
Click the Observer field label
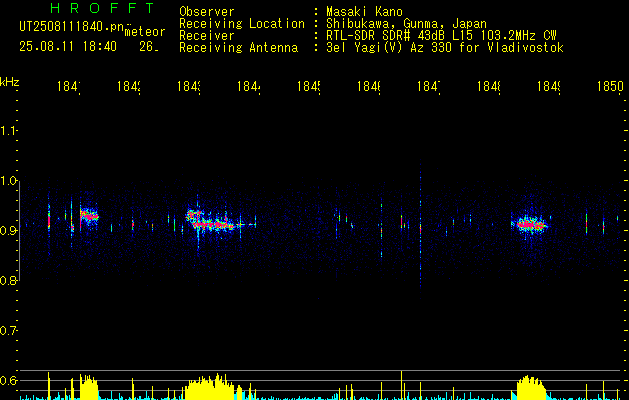207,12
